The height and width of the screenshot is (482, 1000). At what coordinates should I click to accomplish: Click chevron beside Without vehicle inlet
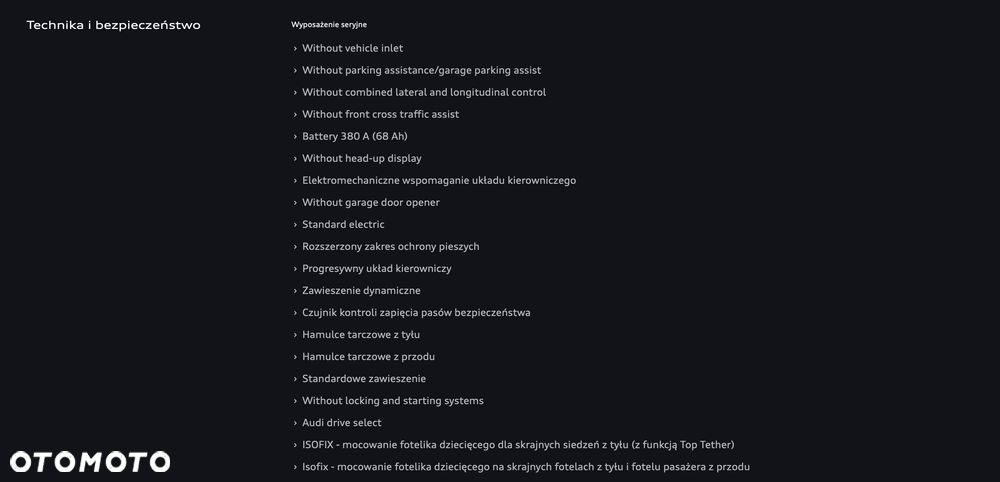point(295,48)
